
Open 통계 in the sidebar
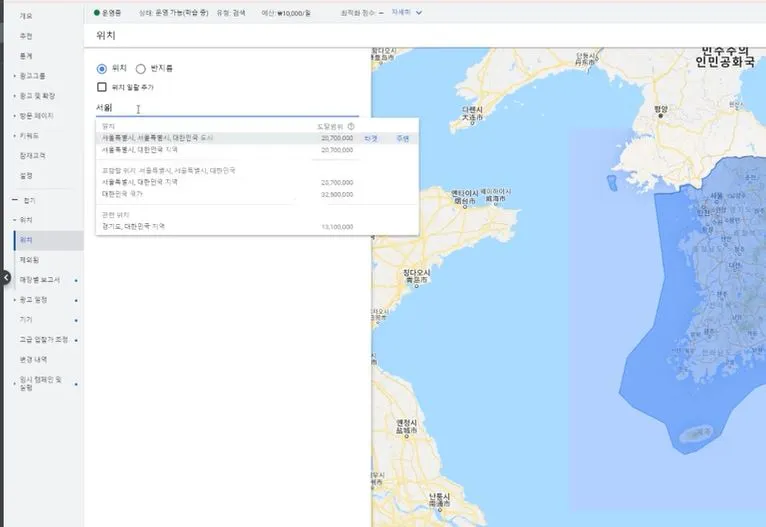click(26, 56)
